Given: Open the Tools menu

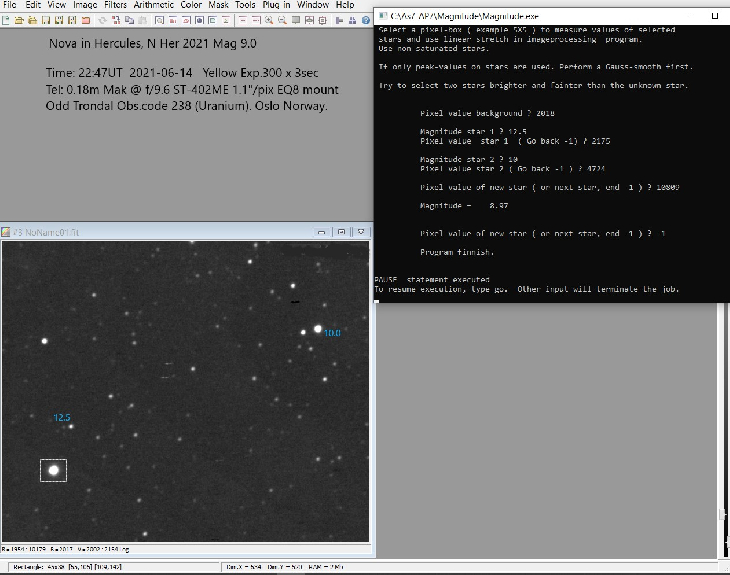Looking at the screenshot, I should pyautogui.click(x=245, y=5).
